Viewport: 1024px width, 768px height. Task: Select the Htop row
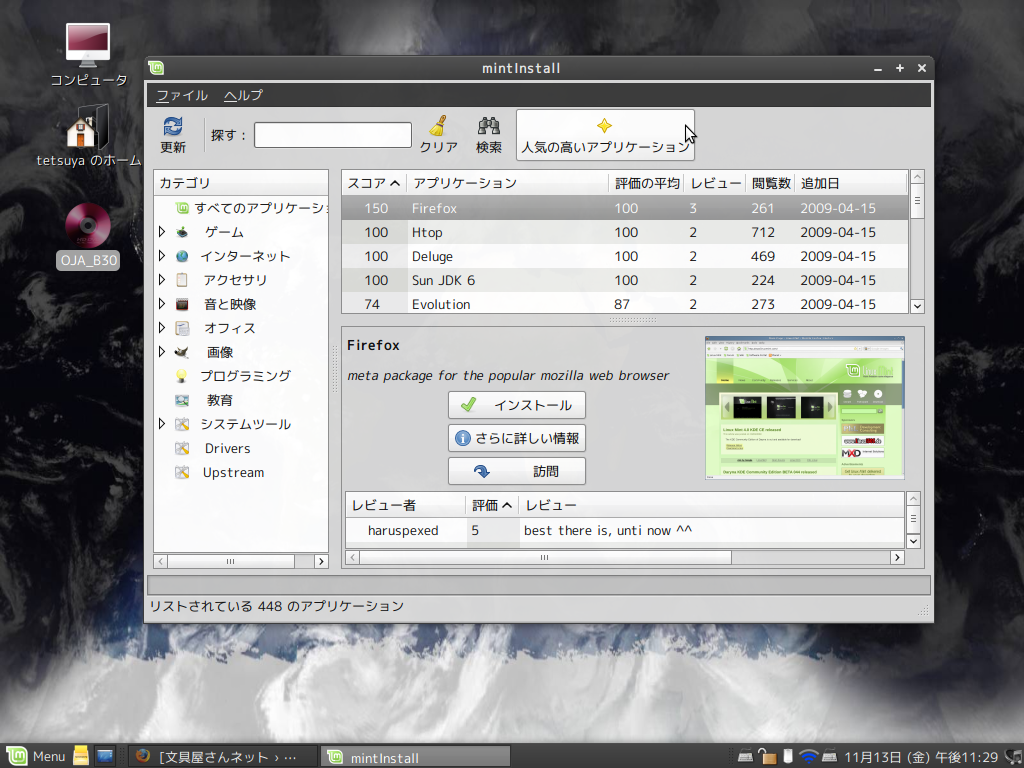click(x=624, y=232)
